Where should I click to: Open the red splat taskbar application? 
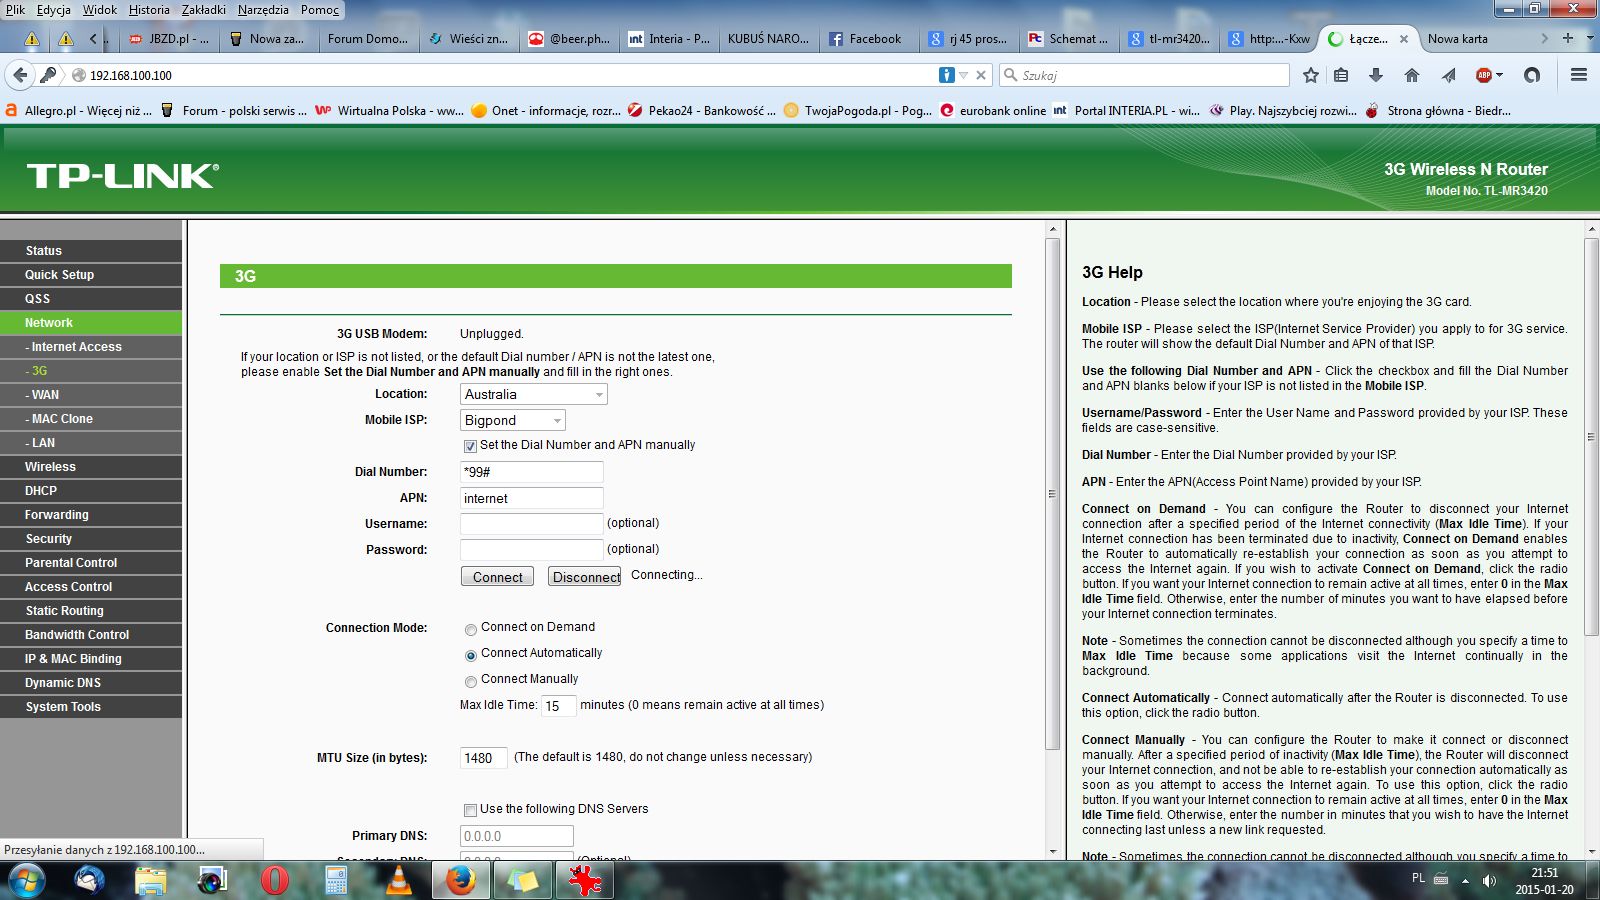(585, 880)
